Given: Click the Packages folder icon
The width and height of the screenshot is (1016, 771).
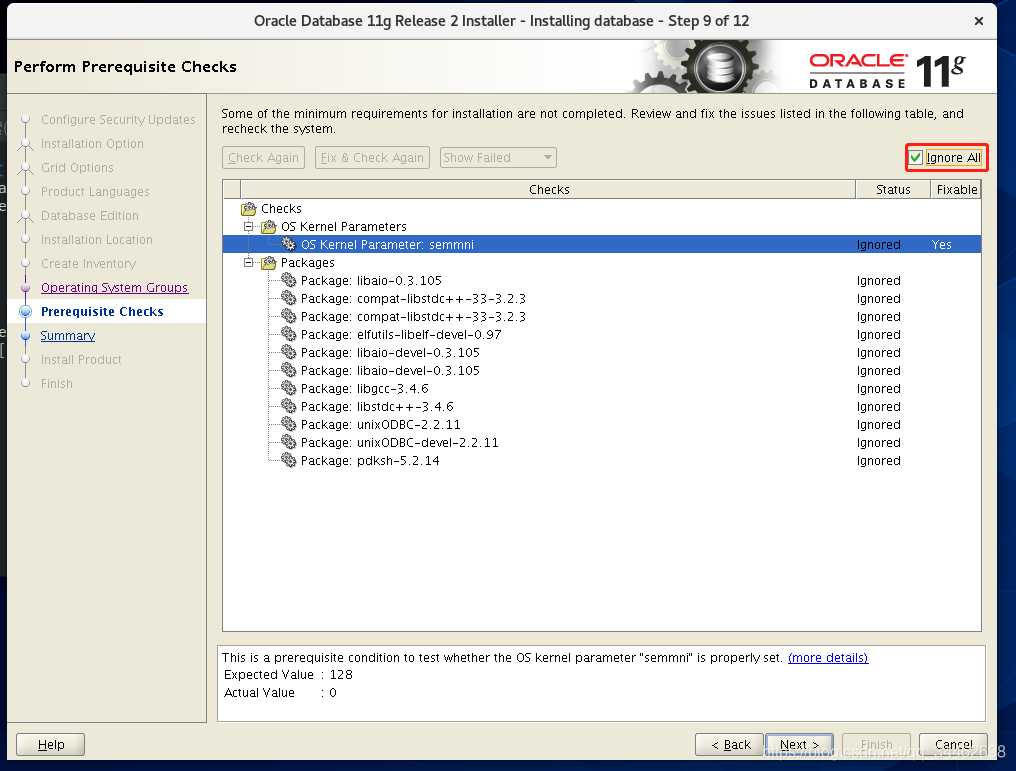Looking at the screenshot, I should [x=268, y=263].
